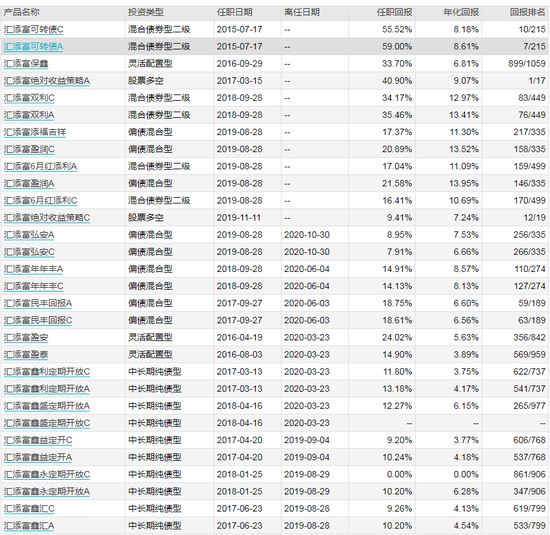Click the 任职日期 column header
This screenshot has width=550, height=535.
234,13
